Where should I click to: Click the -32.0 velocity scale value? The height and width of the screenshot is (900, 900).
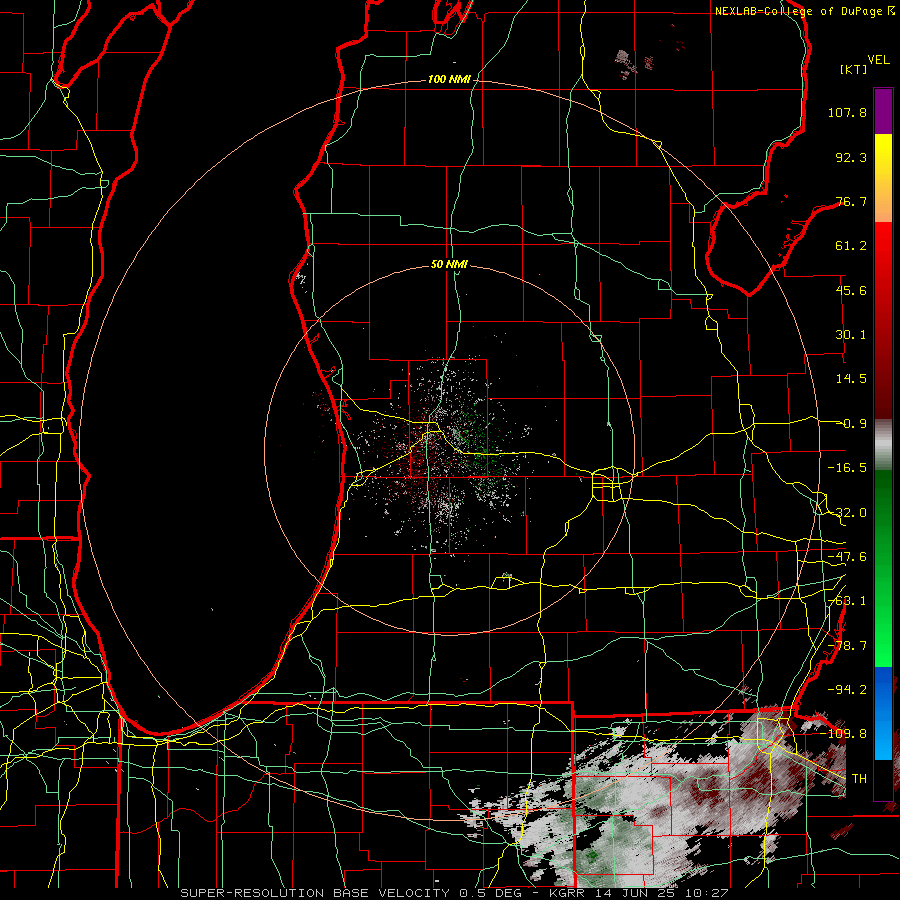coord(847,513)
